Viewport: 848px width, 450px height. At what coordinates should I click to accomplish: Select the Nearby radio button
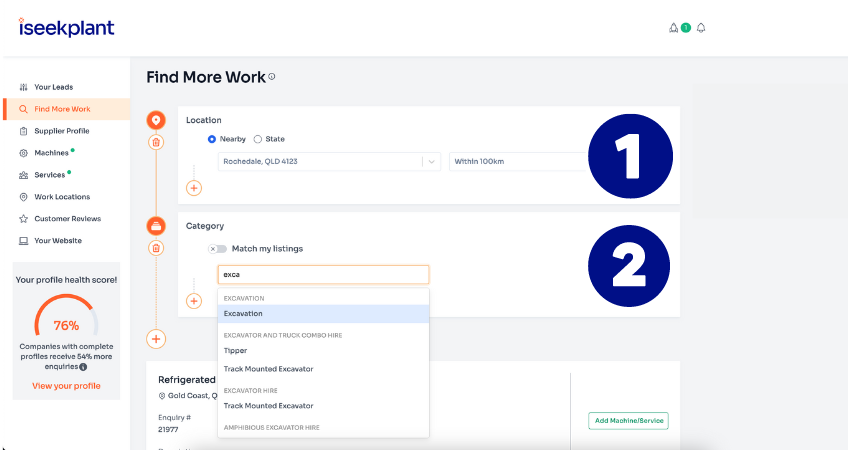212,139
